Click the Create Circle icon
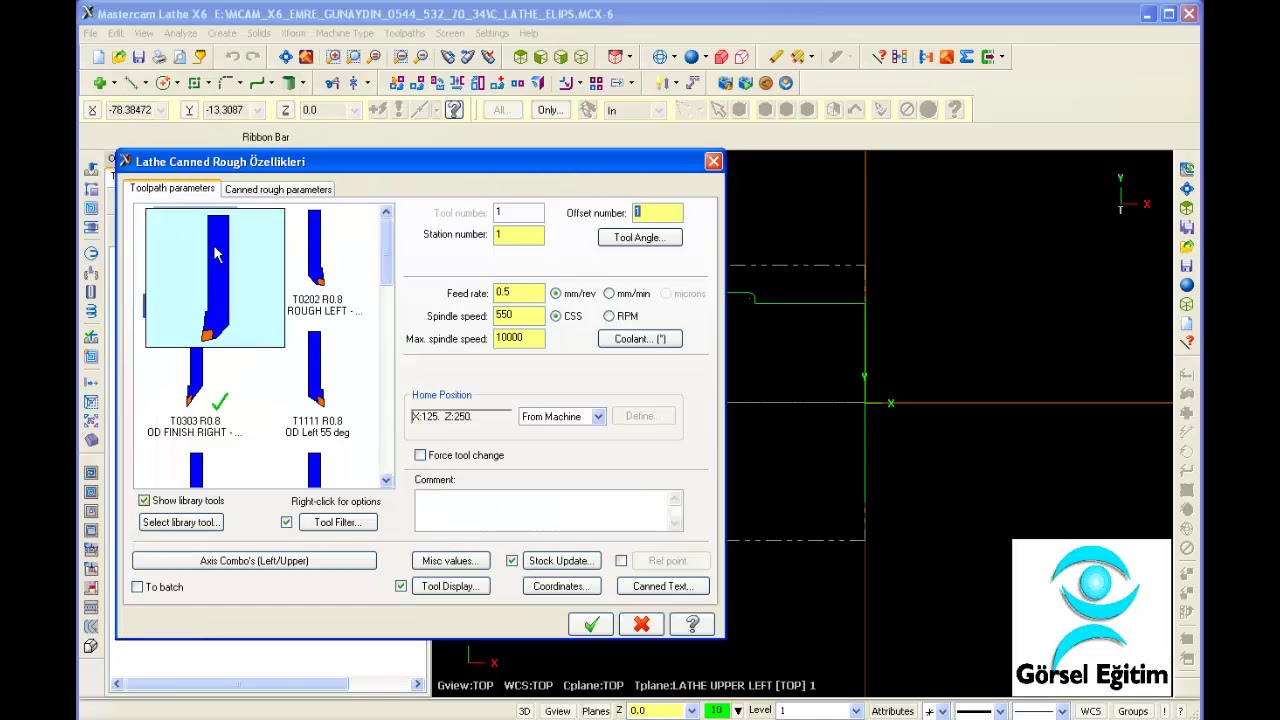The width and height of the screenshot is (1280, 720). (162, 83)
